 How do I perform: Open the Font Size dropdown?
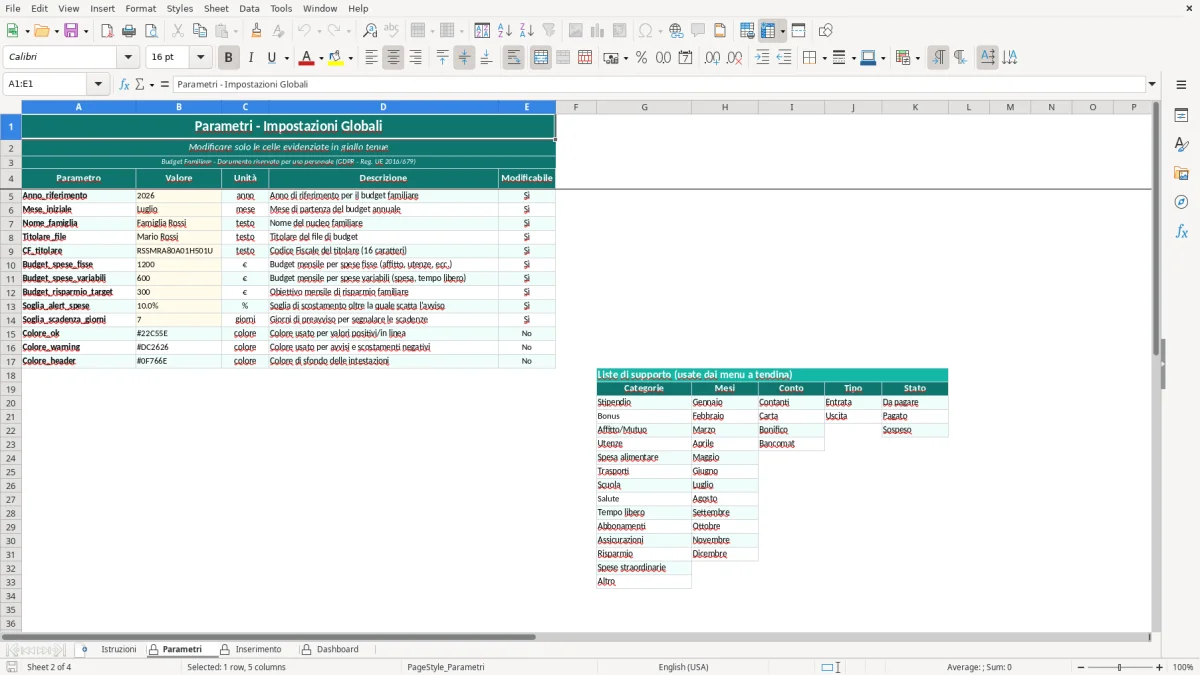pyautogui.click(x=201, y=58)
